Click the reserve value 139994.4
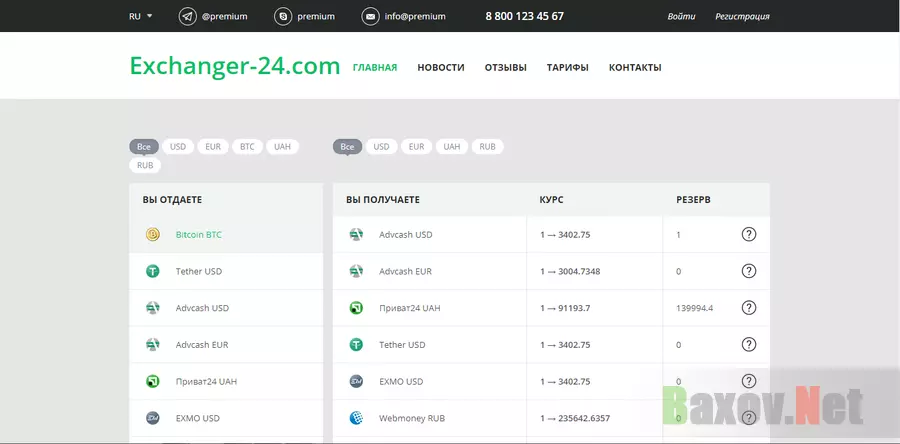The width and height of the screenshot is (900, 444). (695, 308)
